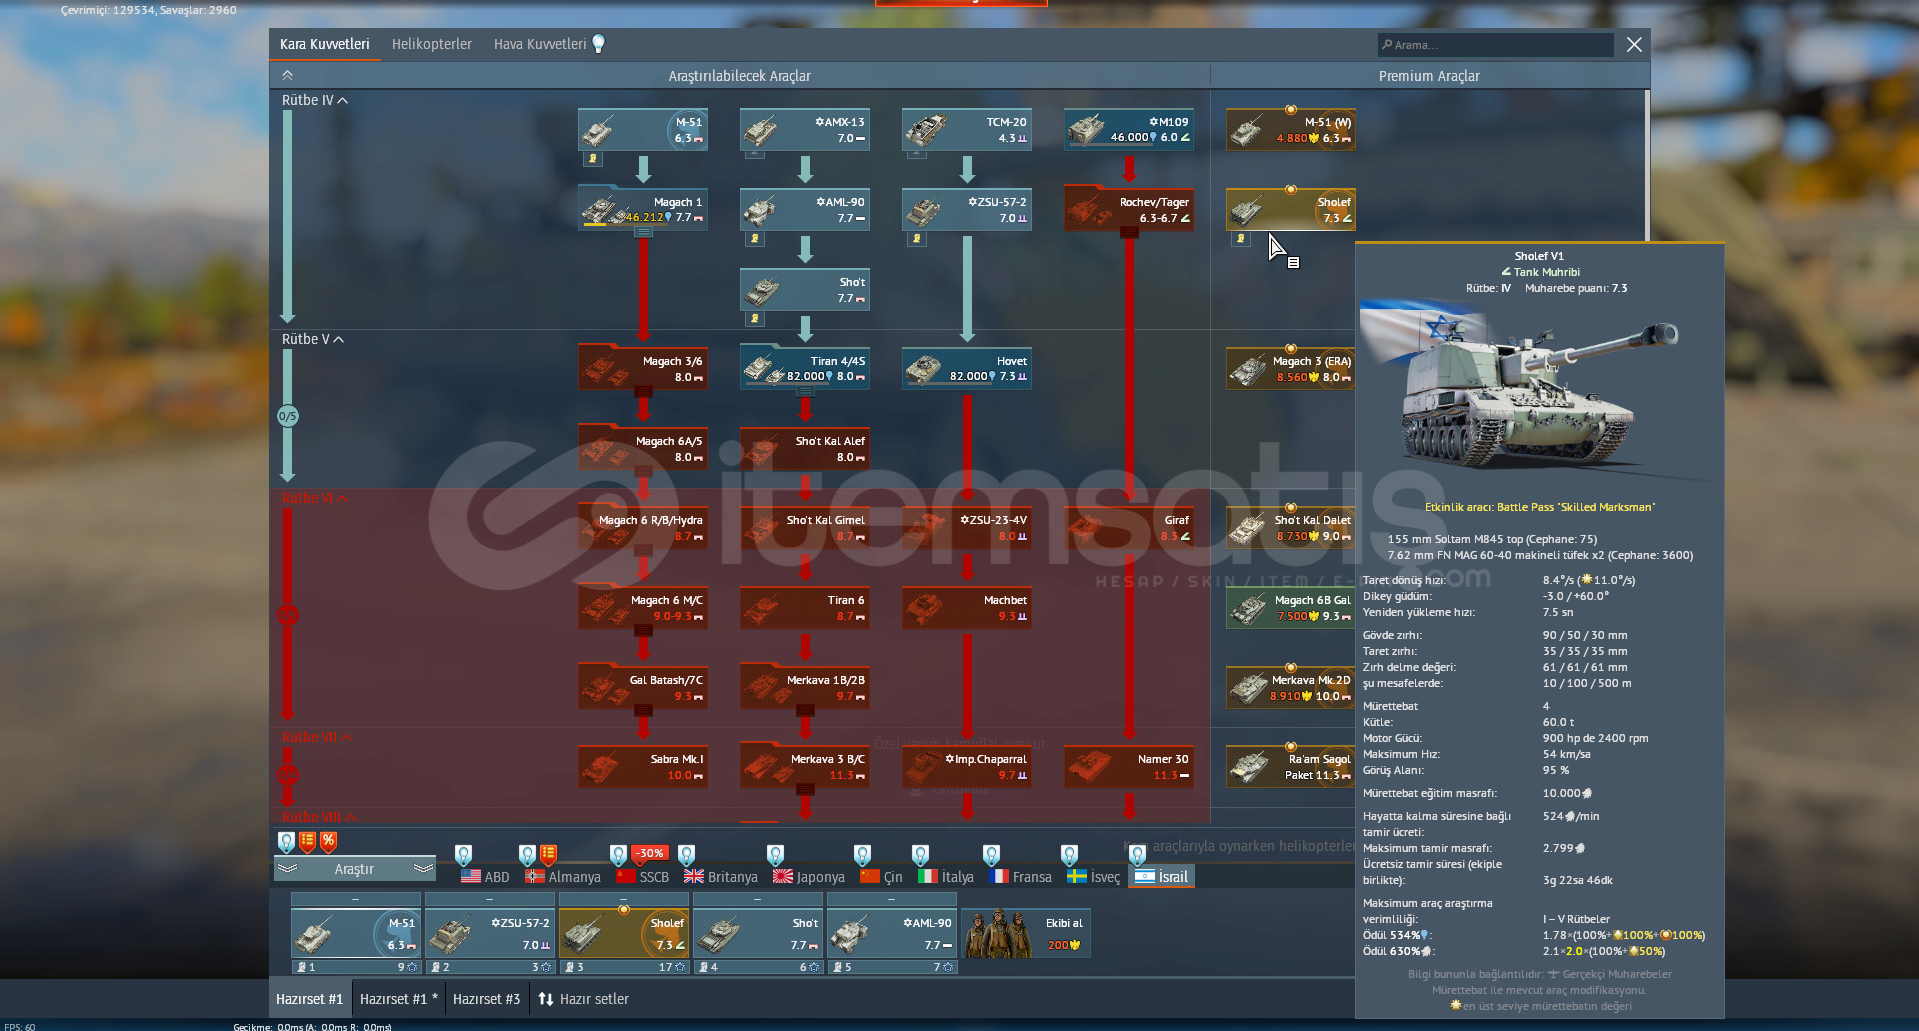
Task: Expand the Rochev/Tager vehicle group
Action: (x=1129, y=232)
